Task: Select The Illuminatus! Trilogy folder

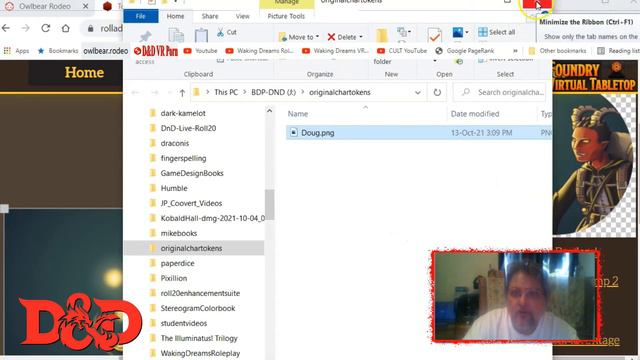Action: tap(199, 338)
